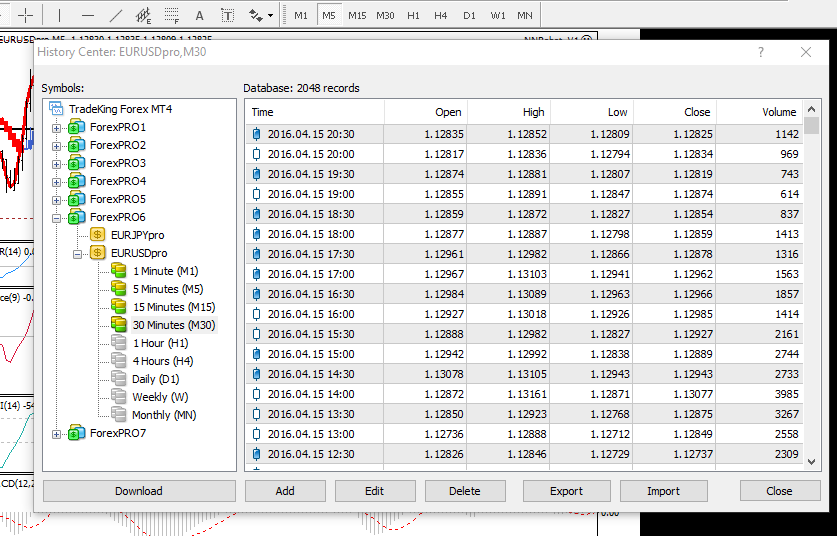Select the EURUSDpro symbol
Viewport: 837px width, 536px height.
[139, 253]
